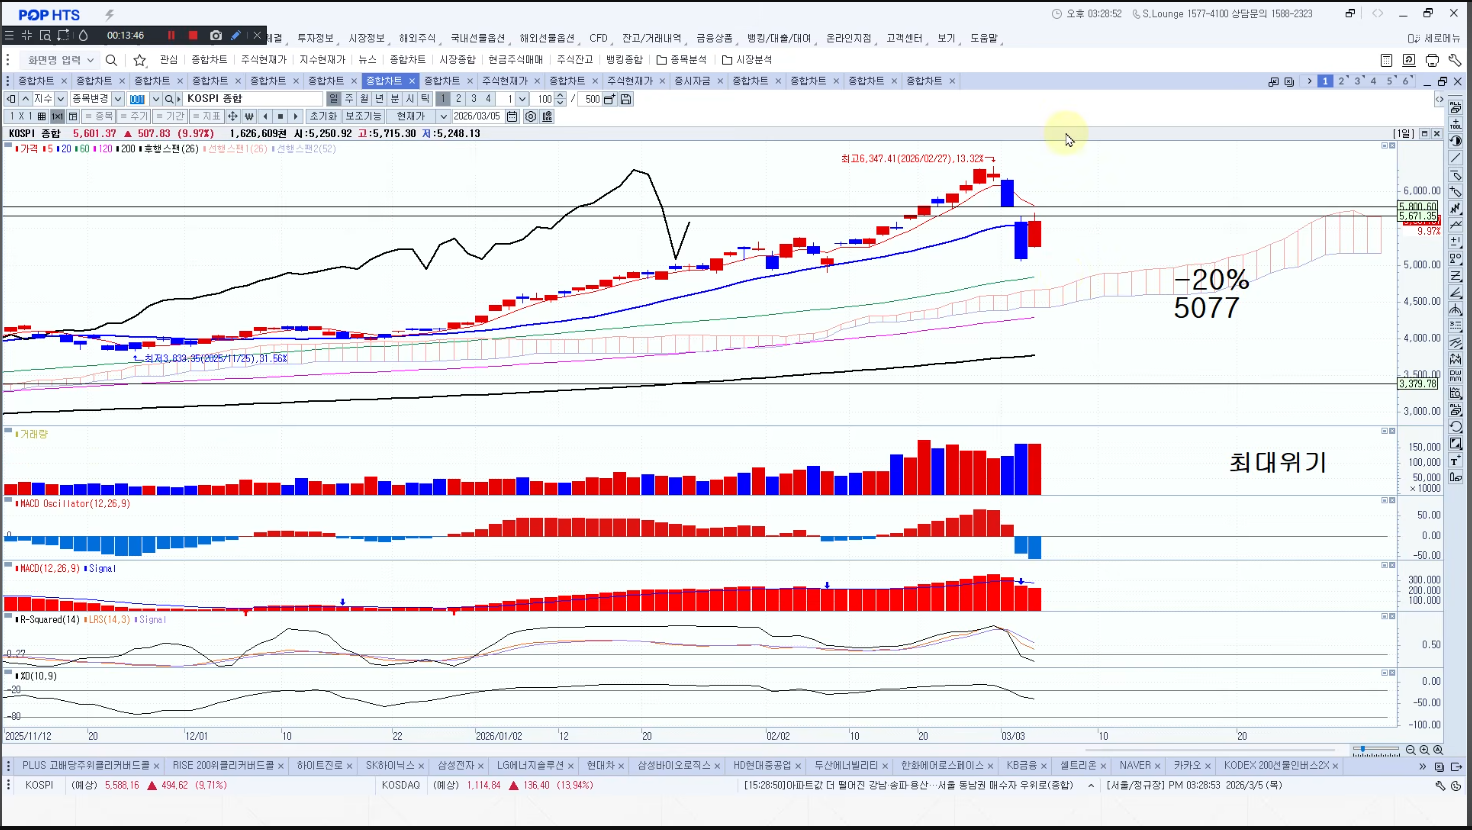Click the save chart floppy disk icon
Screen dimensions: 1472x830
coord(626,99)
